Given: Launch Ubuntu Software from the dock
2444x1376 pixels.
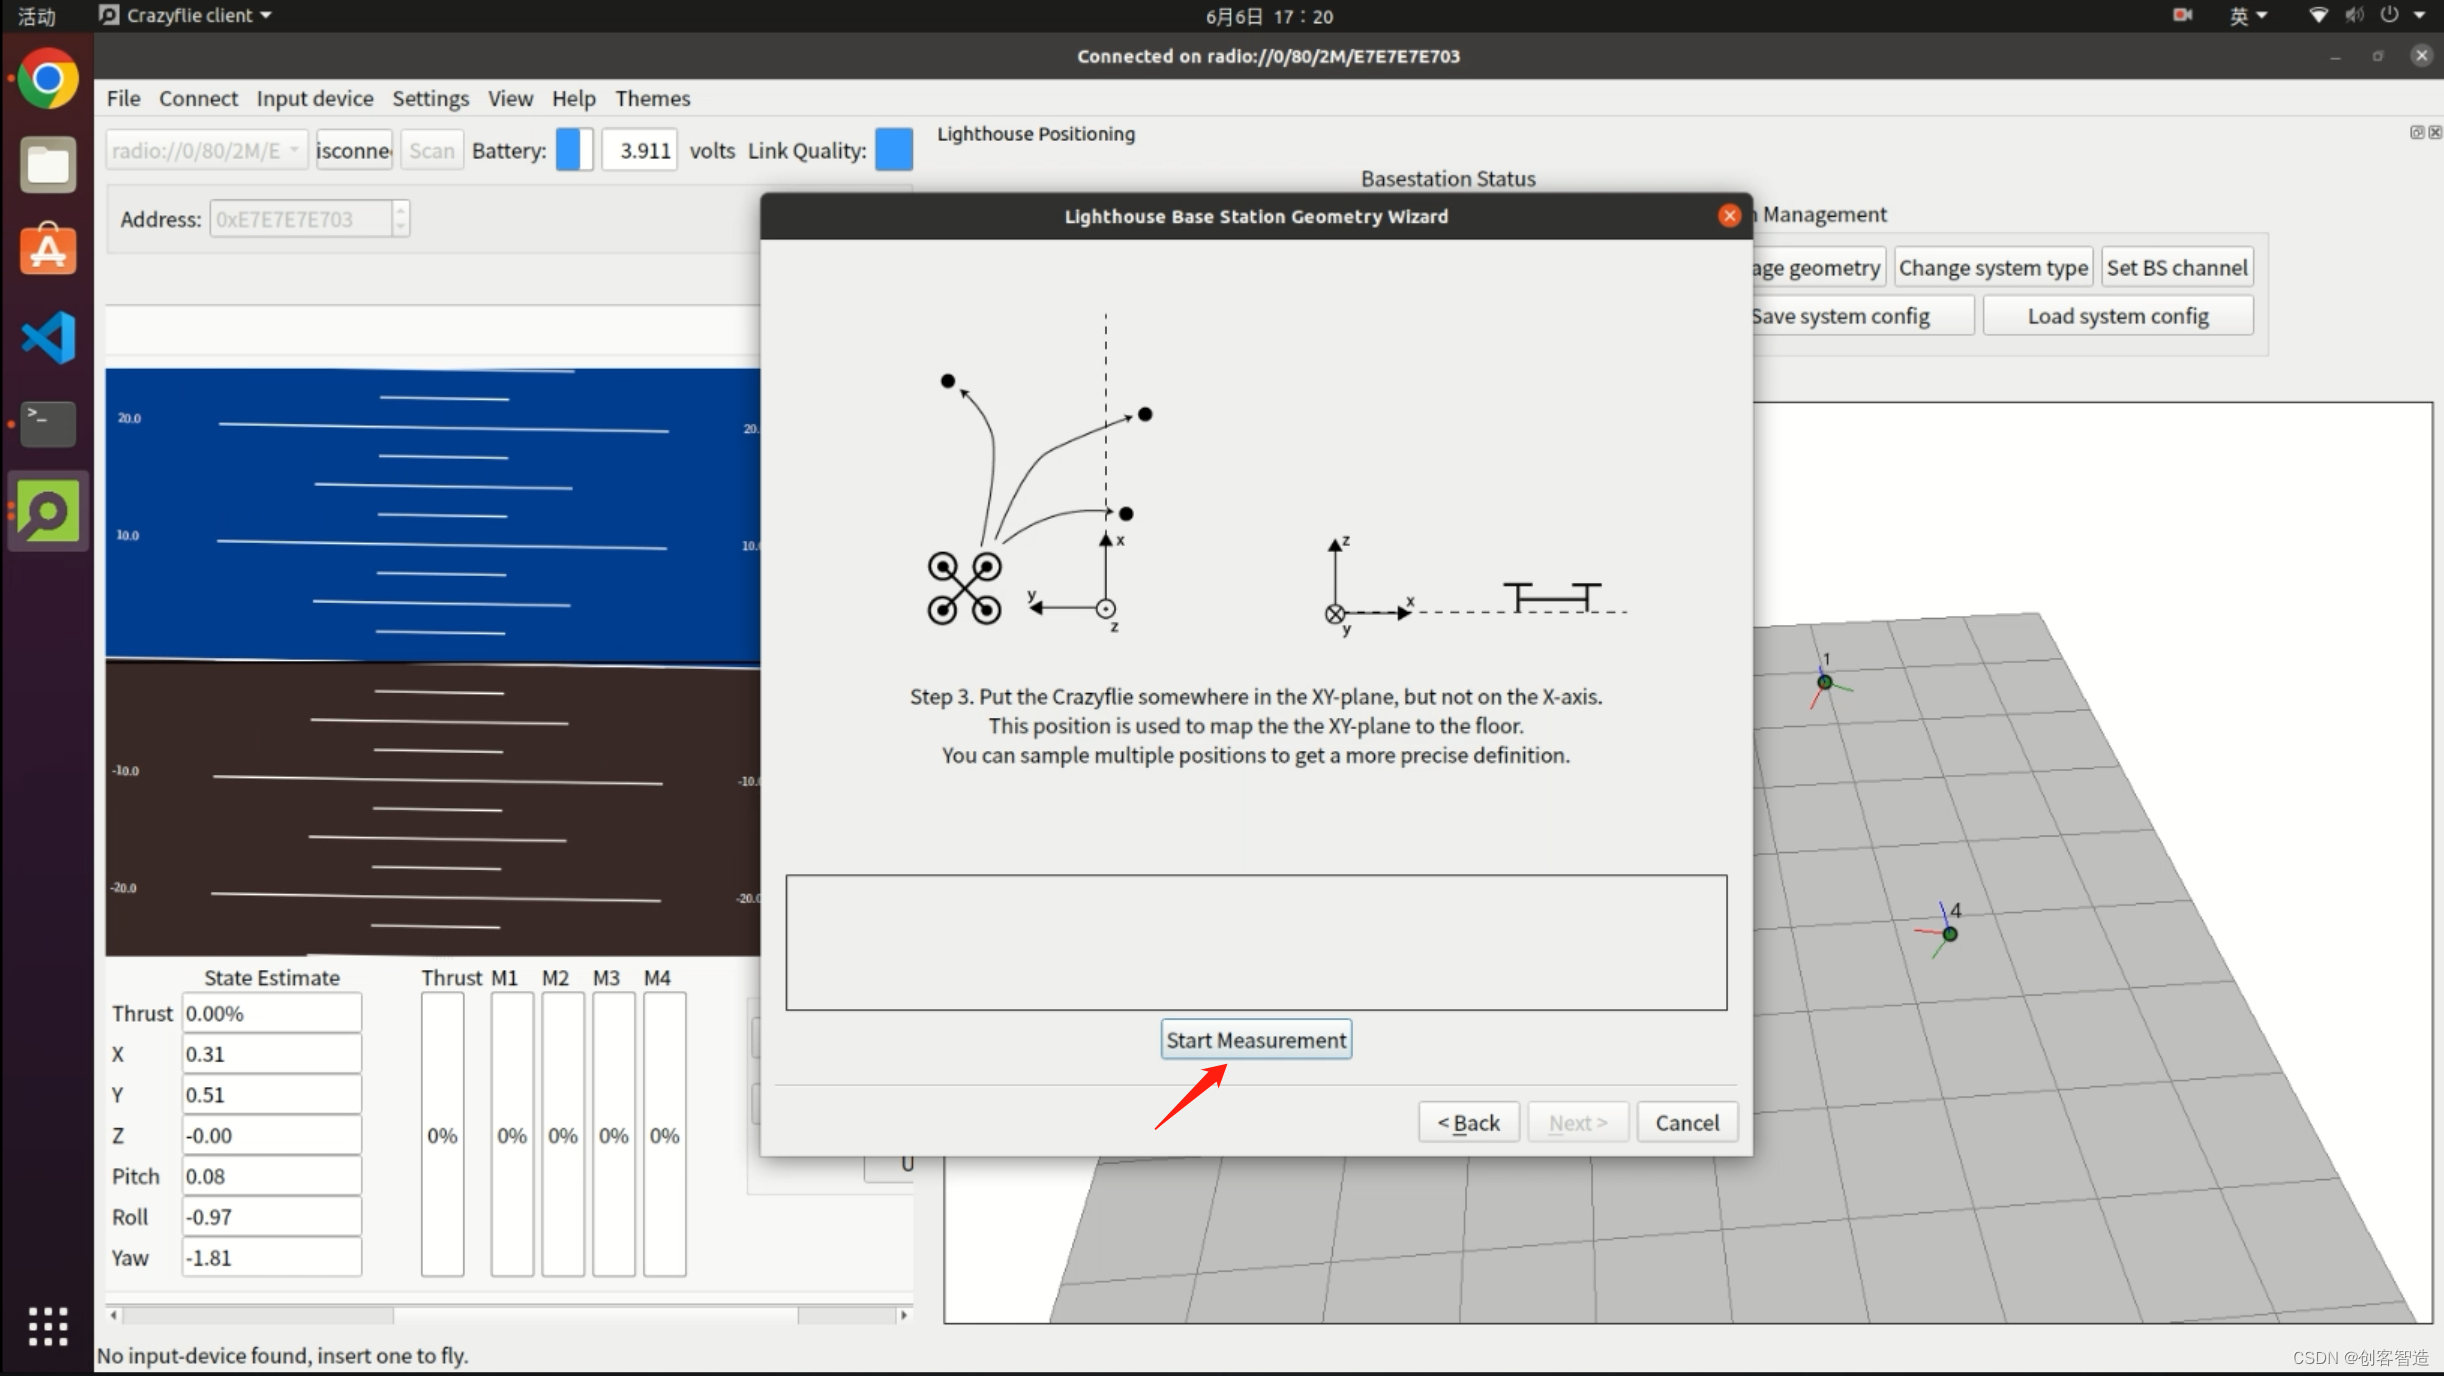Looking at the screenshot, I should pos(47,250).
